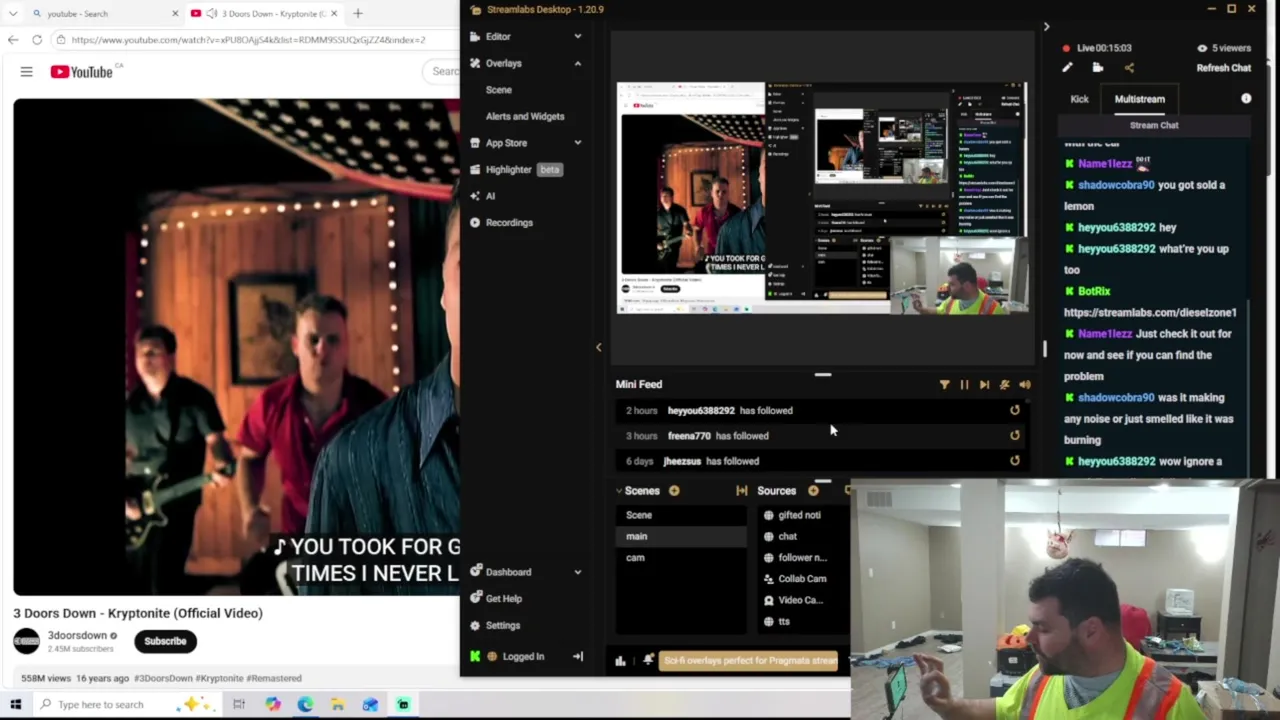Open the streamlabs.com/dieselzone1 chat link
Image resolution: width=1280 pixels, height=720 pixels.
1150,312
